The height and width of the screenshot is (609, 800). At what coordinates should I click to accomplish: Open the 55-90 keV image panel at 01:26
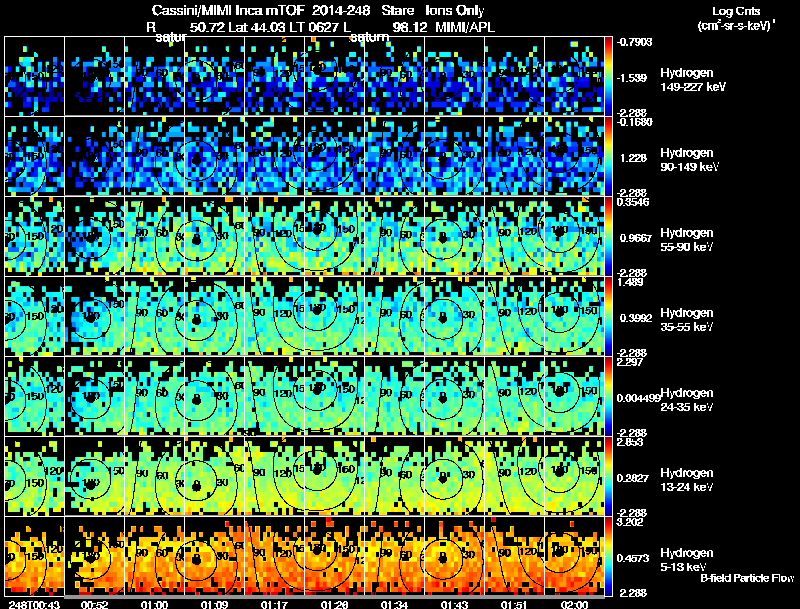[x=334, y=236]
